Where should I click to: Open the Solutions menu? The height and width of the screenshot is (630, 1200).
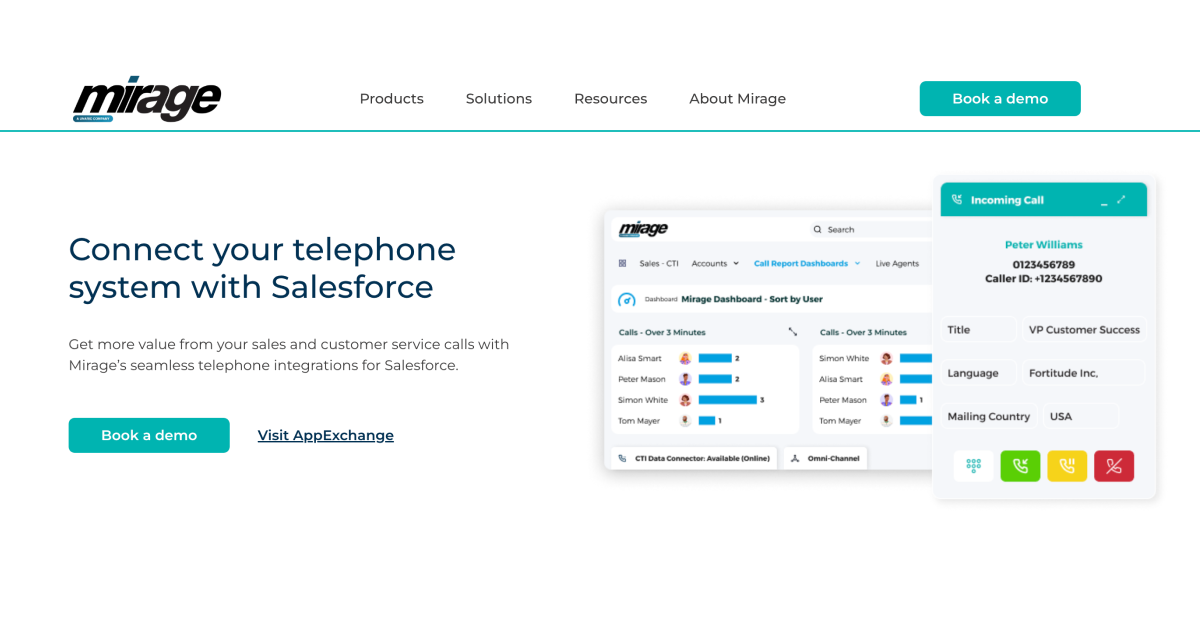499,99
